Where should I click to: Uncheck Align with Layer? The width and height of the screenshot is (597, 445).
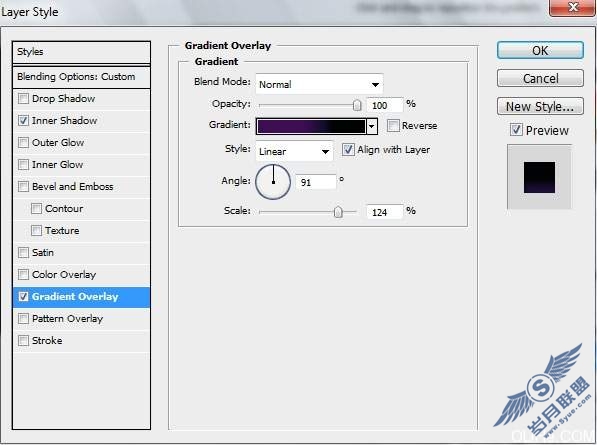[348, 150]
